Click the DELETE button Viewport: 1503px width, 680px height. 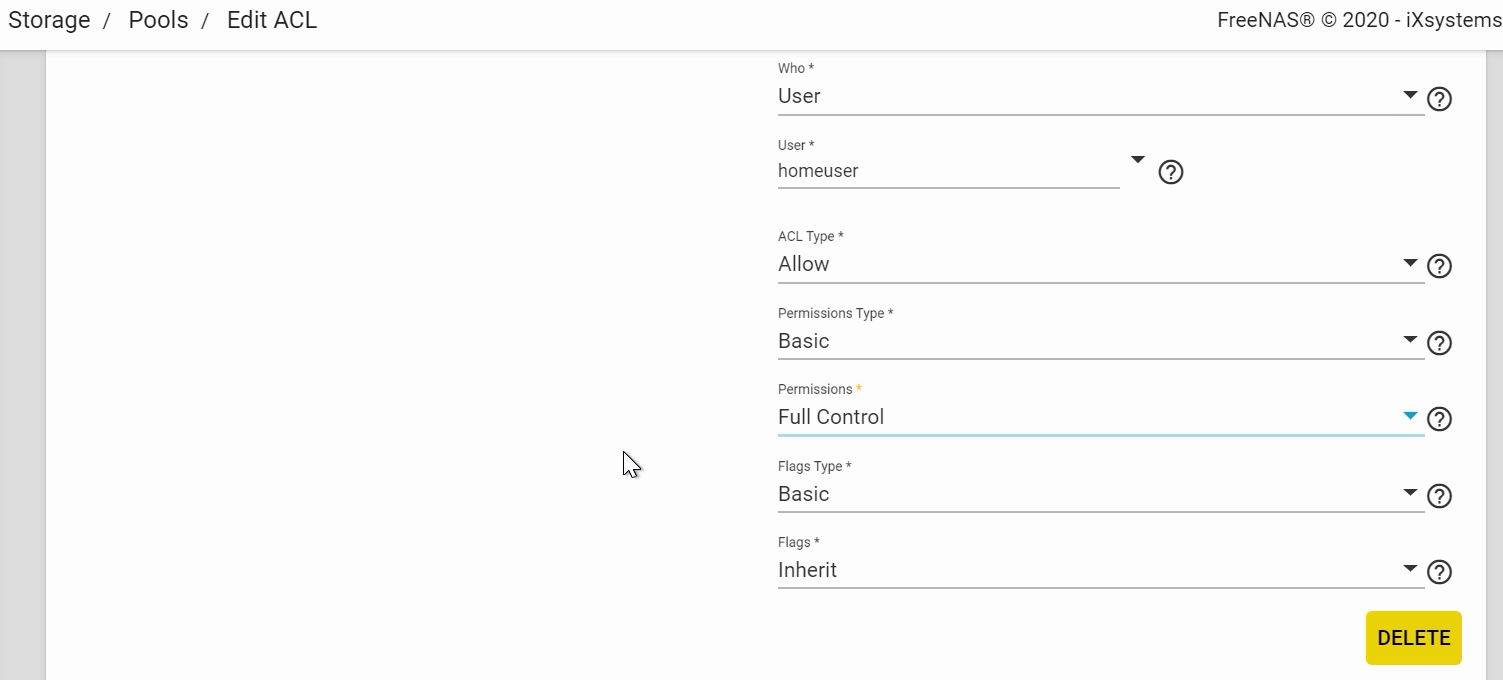(1413, 638)
